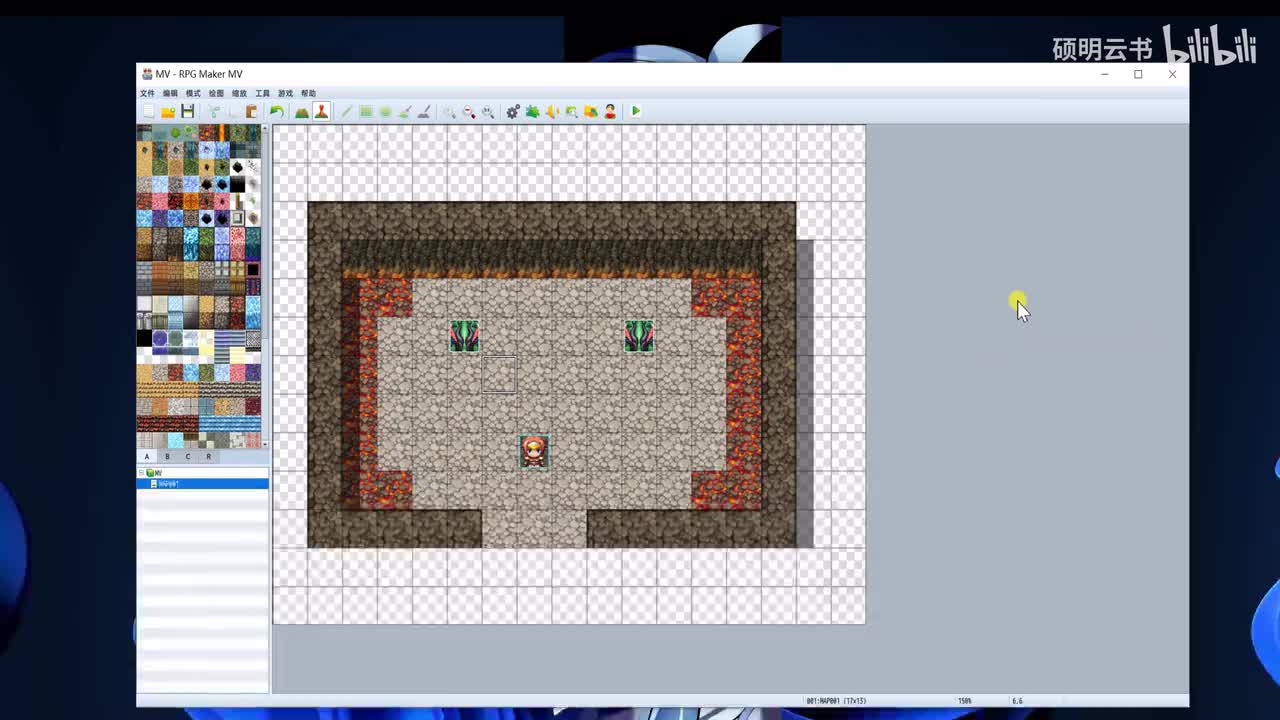
Task: Select the Shadow Pen tool
Action: [x=423, y=112]
